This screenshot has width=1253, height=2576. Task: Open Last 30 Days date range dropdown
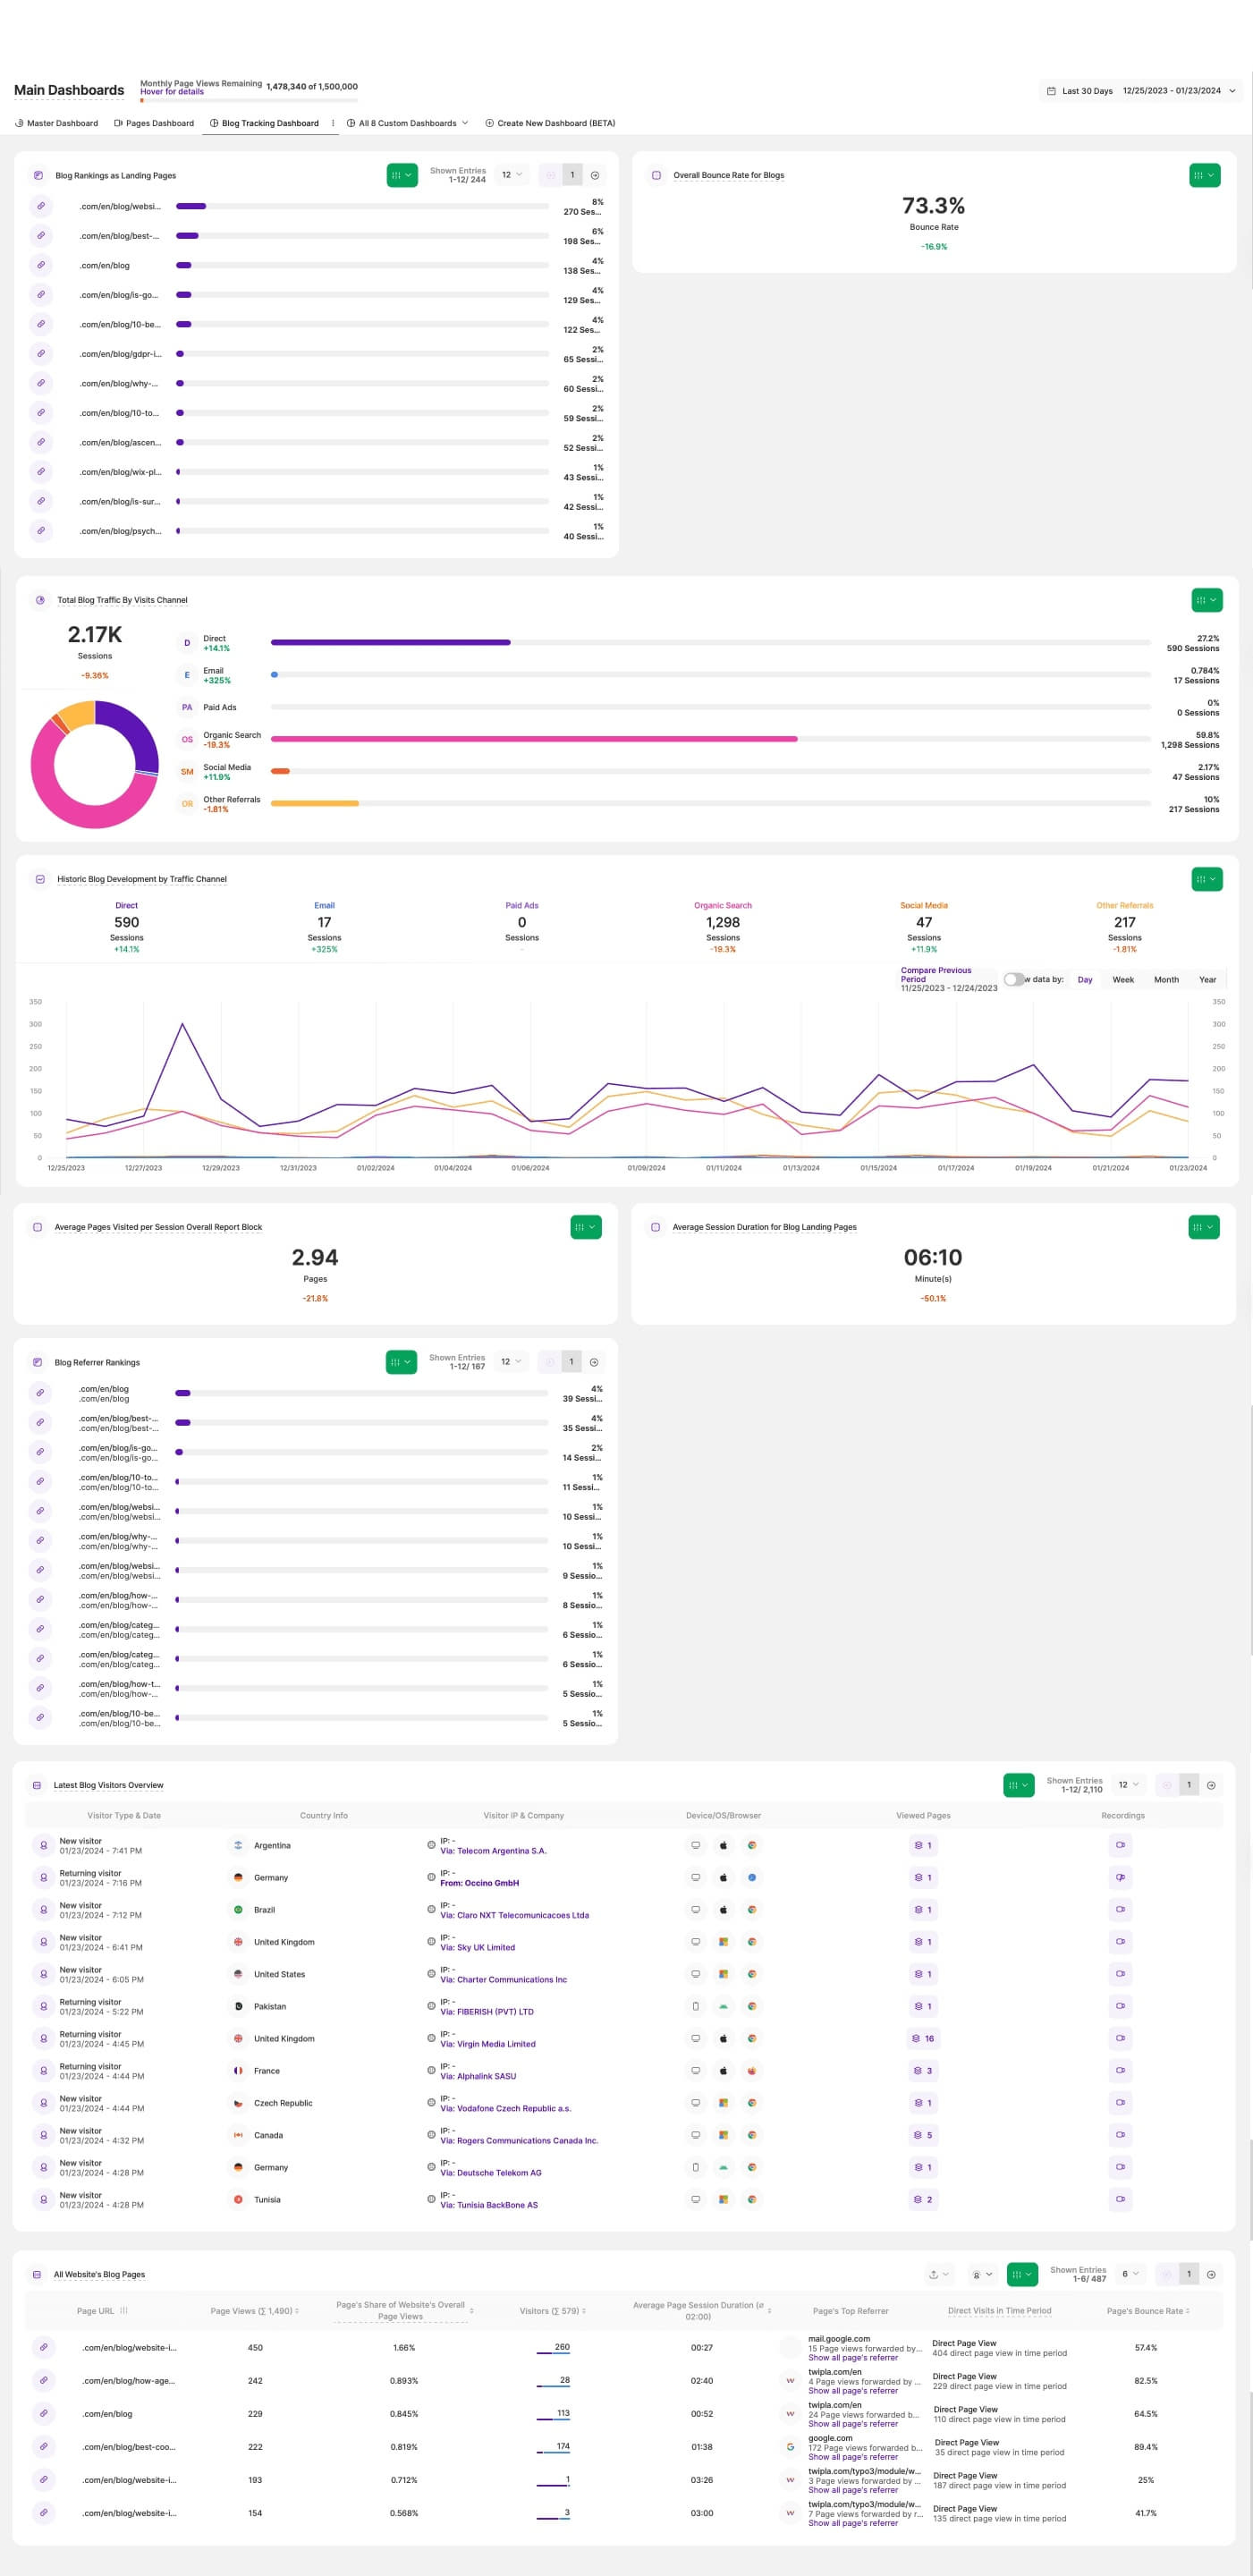click(1141, 91)
